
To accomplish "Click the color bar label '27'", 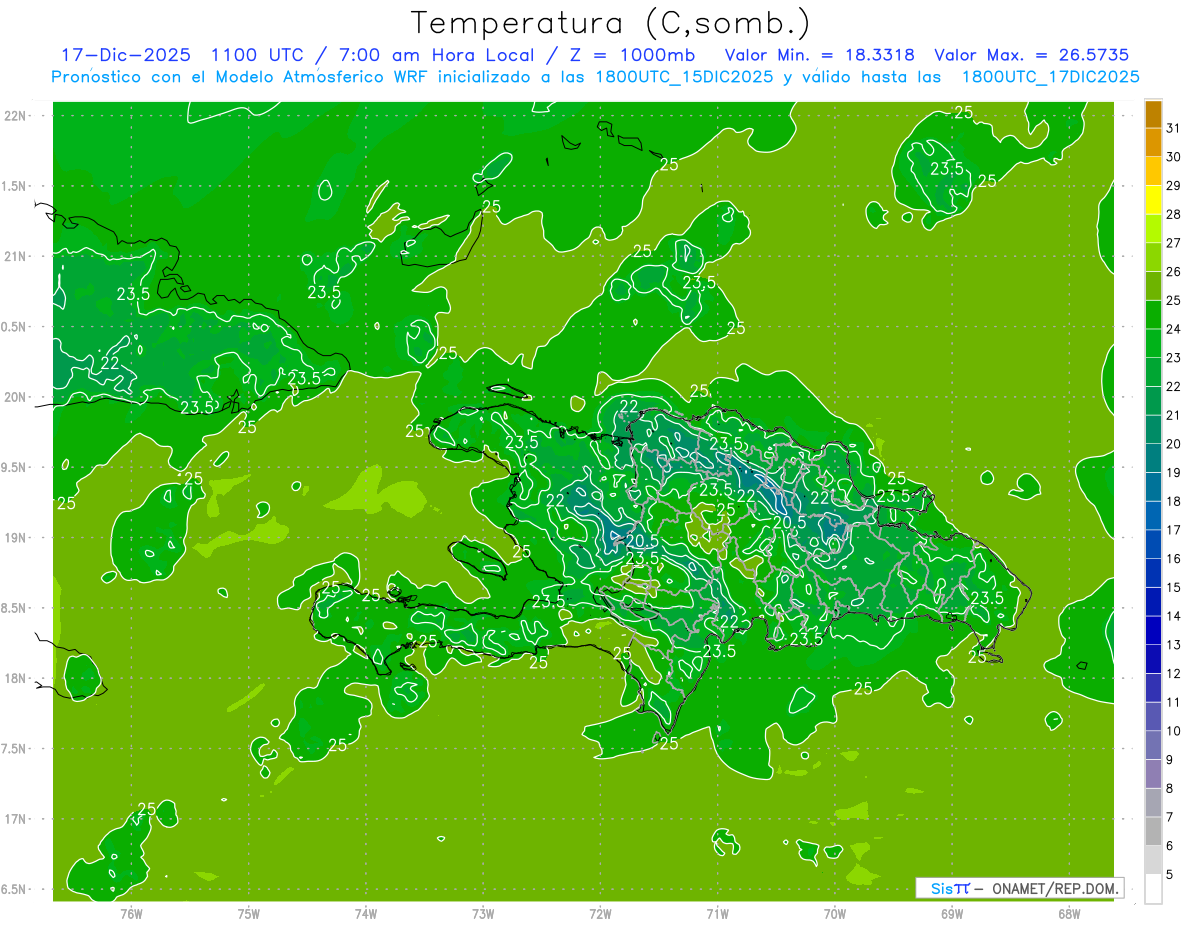I will tap(1174, 243).
